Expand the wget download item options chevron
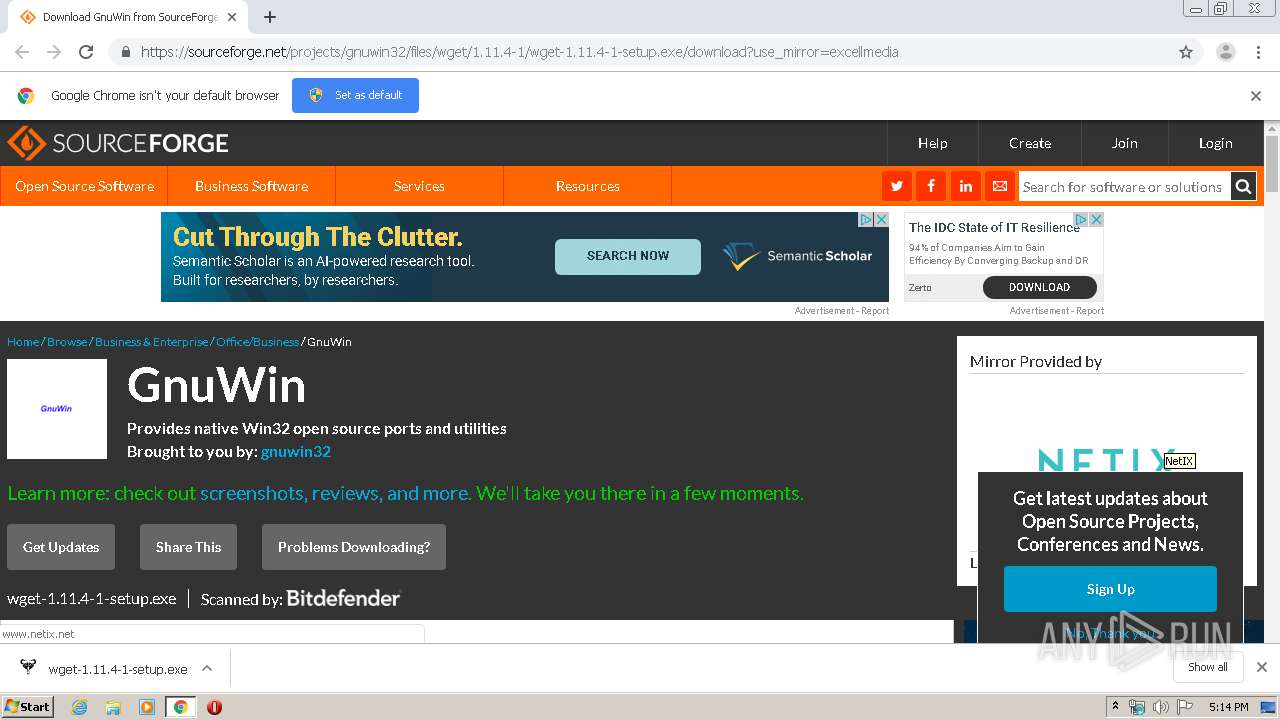This screenshot has width=1280, height=720. [207, 668]
